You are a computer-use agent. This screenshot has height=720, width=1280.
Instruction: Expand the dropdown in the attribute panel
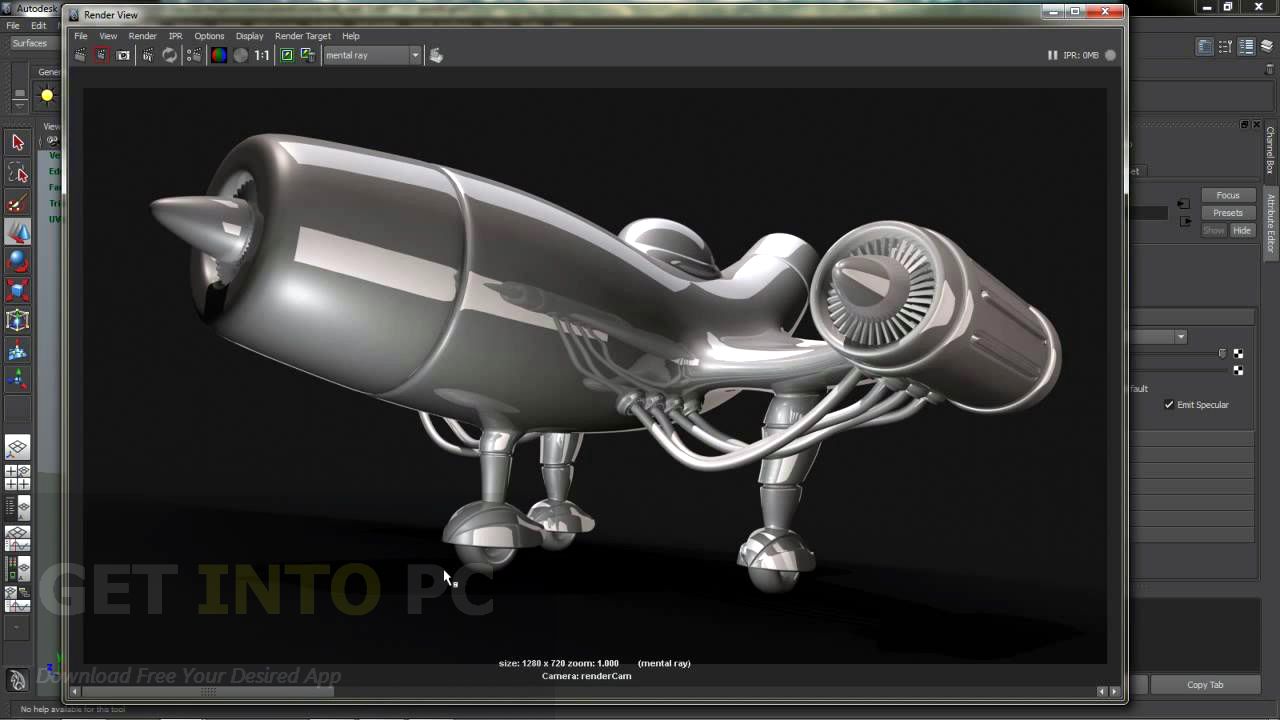click(1181, 337)
